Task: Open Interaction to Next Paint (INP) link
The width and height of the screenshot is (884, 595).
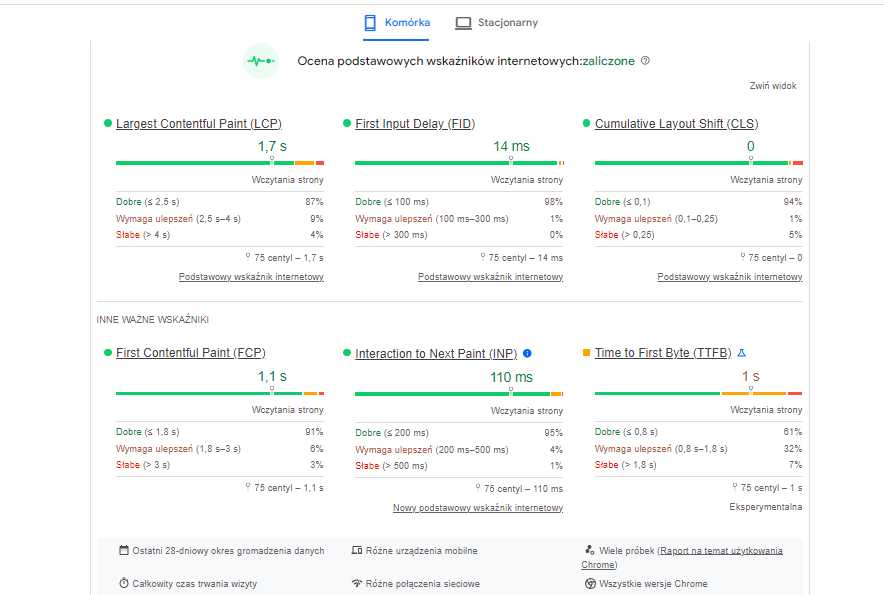Action: click(436, 354)
